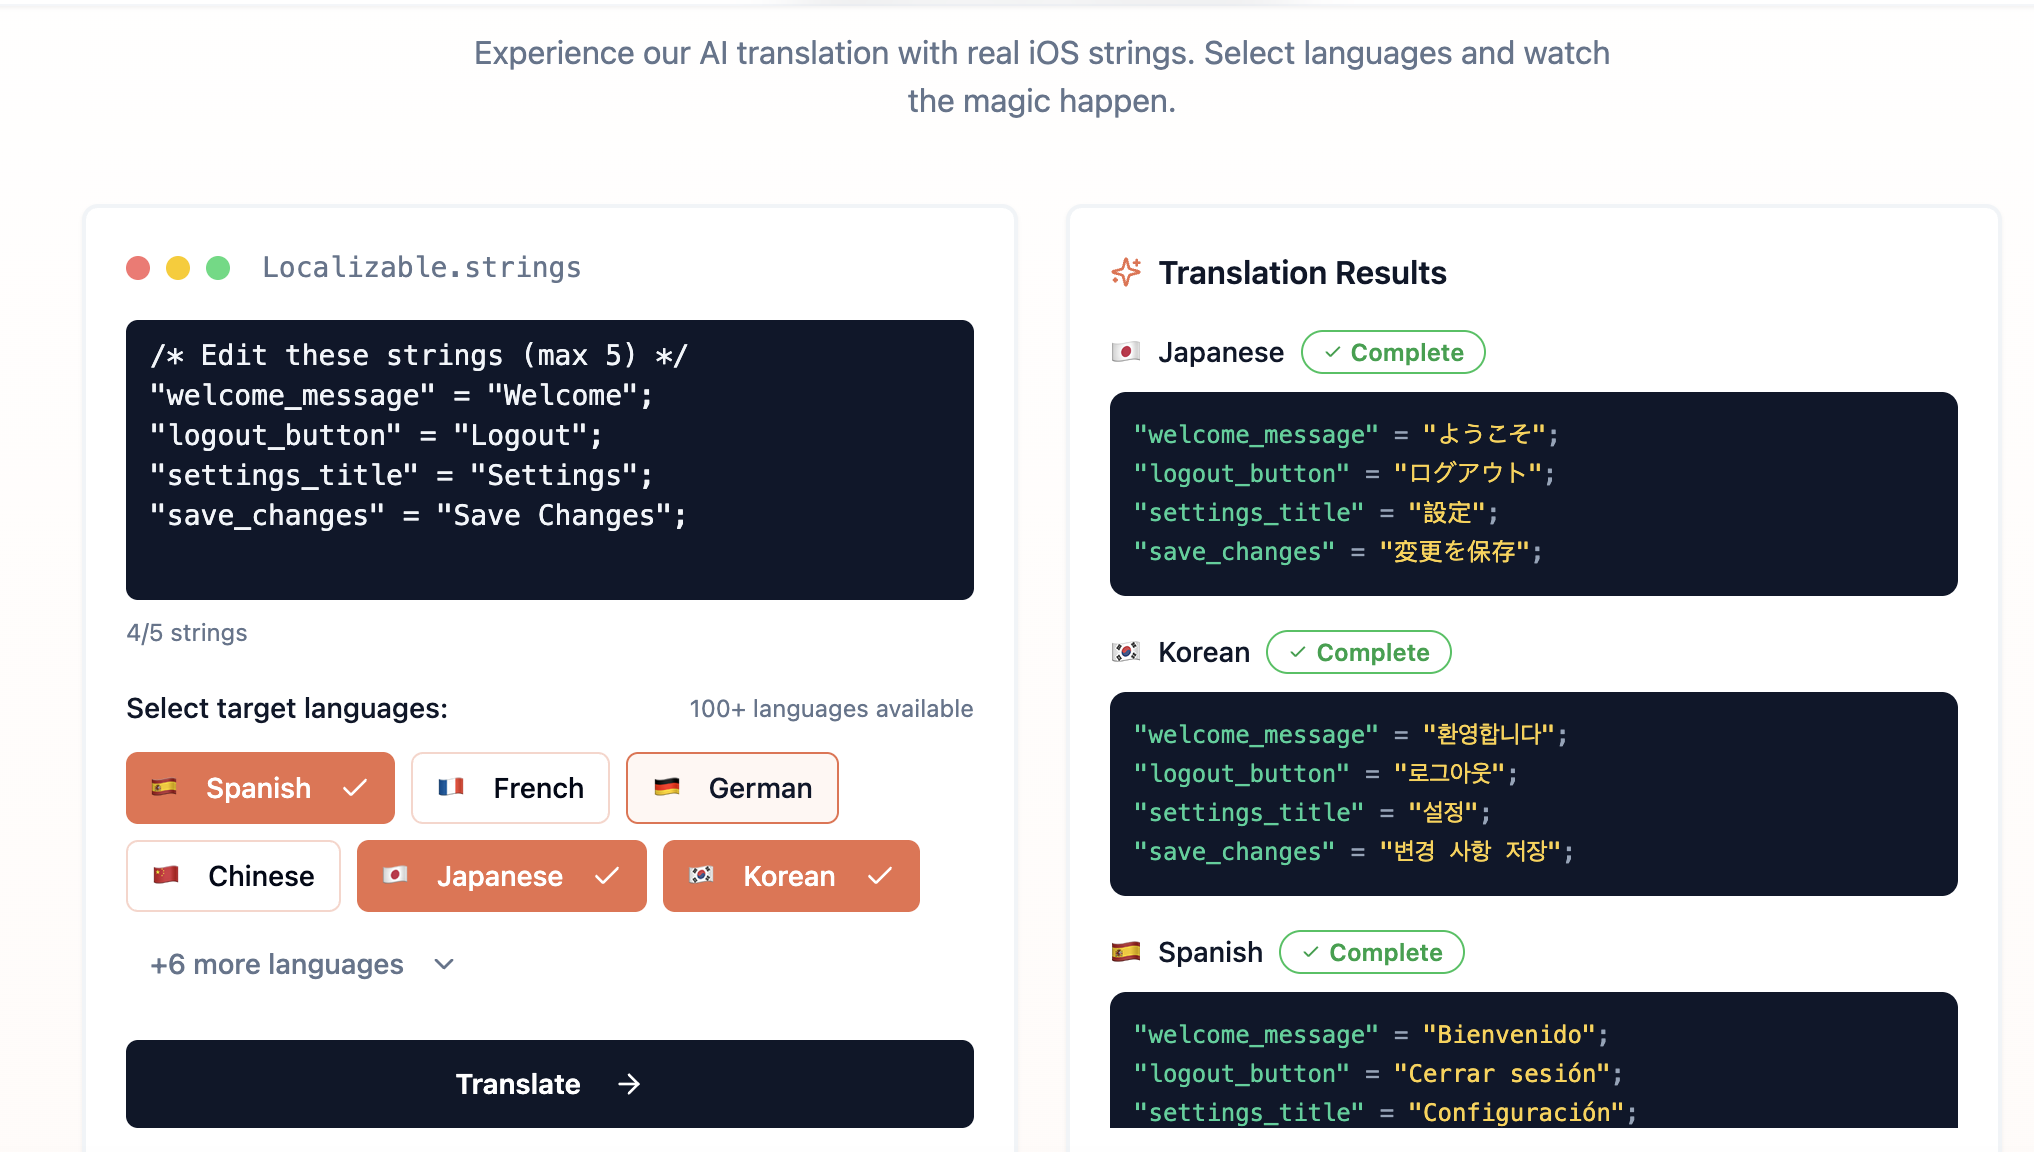Click the Complete badge for Korean
The image size is (2034, 1152).
[1358, 652]
